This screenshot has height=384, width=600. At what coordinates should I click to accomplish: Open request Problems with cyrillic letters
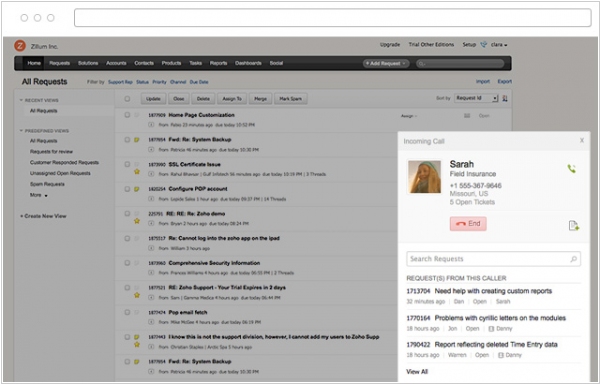coord(500,318)
